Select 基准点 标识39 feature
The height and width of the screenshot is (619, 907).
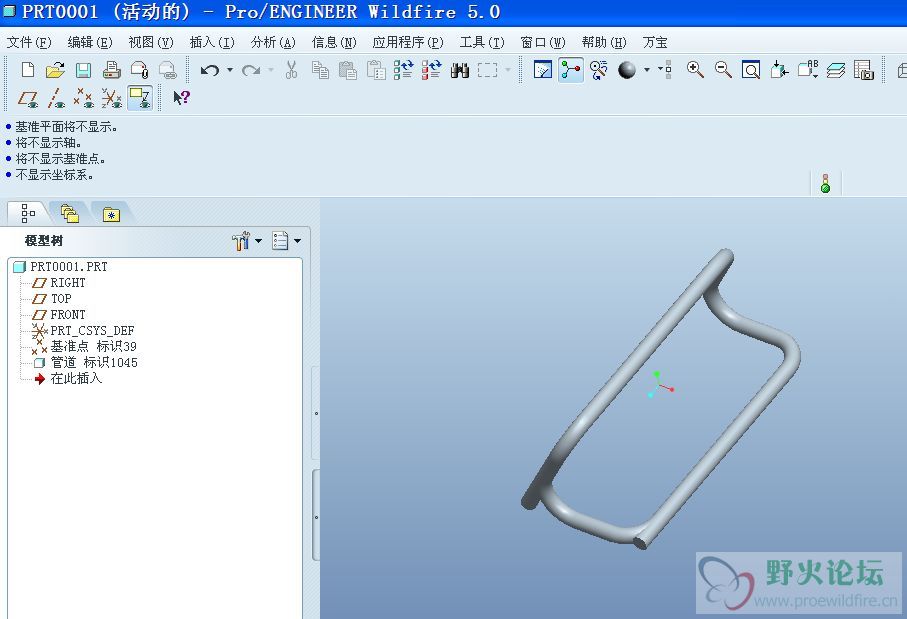84,347
